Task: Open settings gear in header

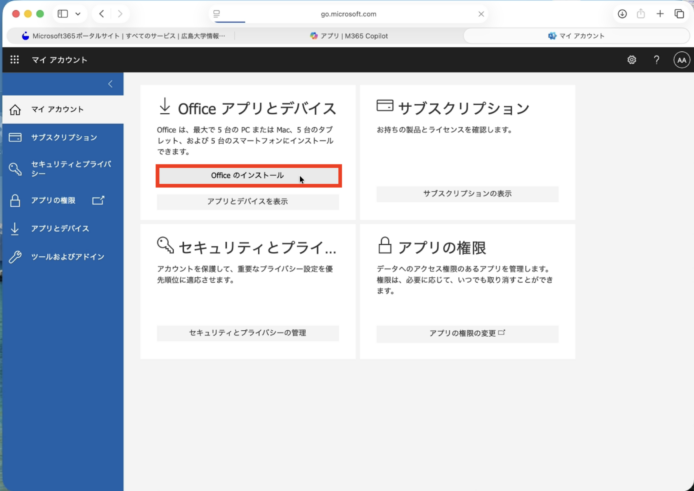Action: click(x=632, y=60)
